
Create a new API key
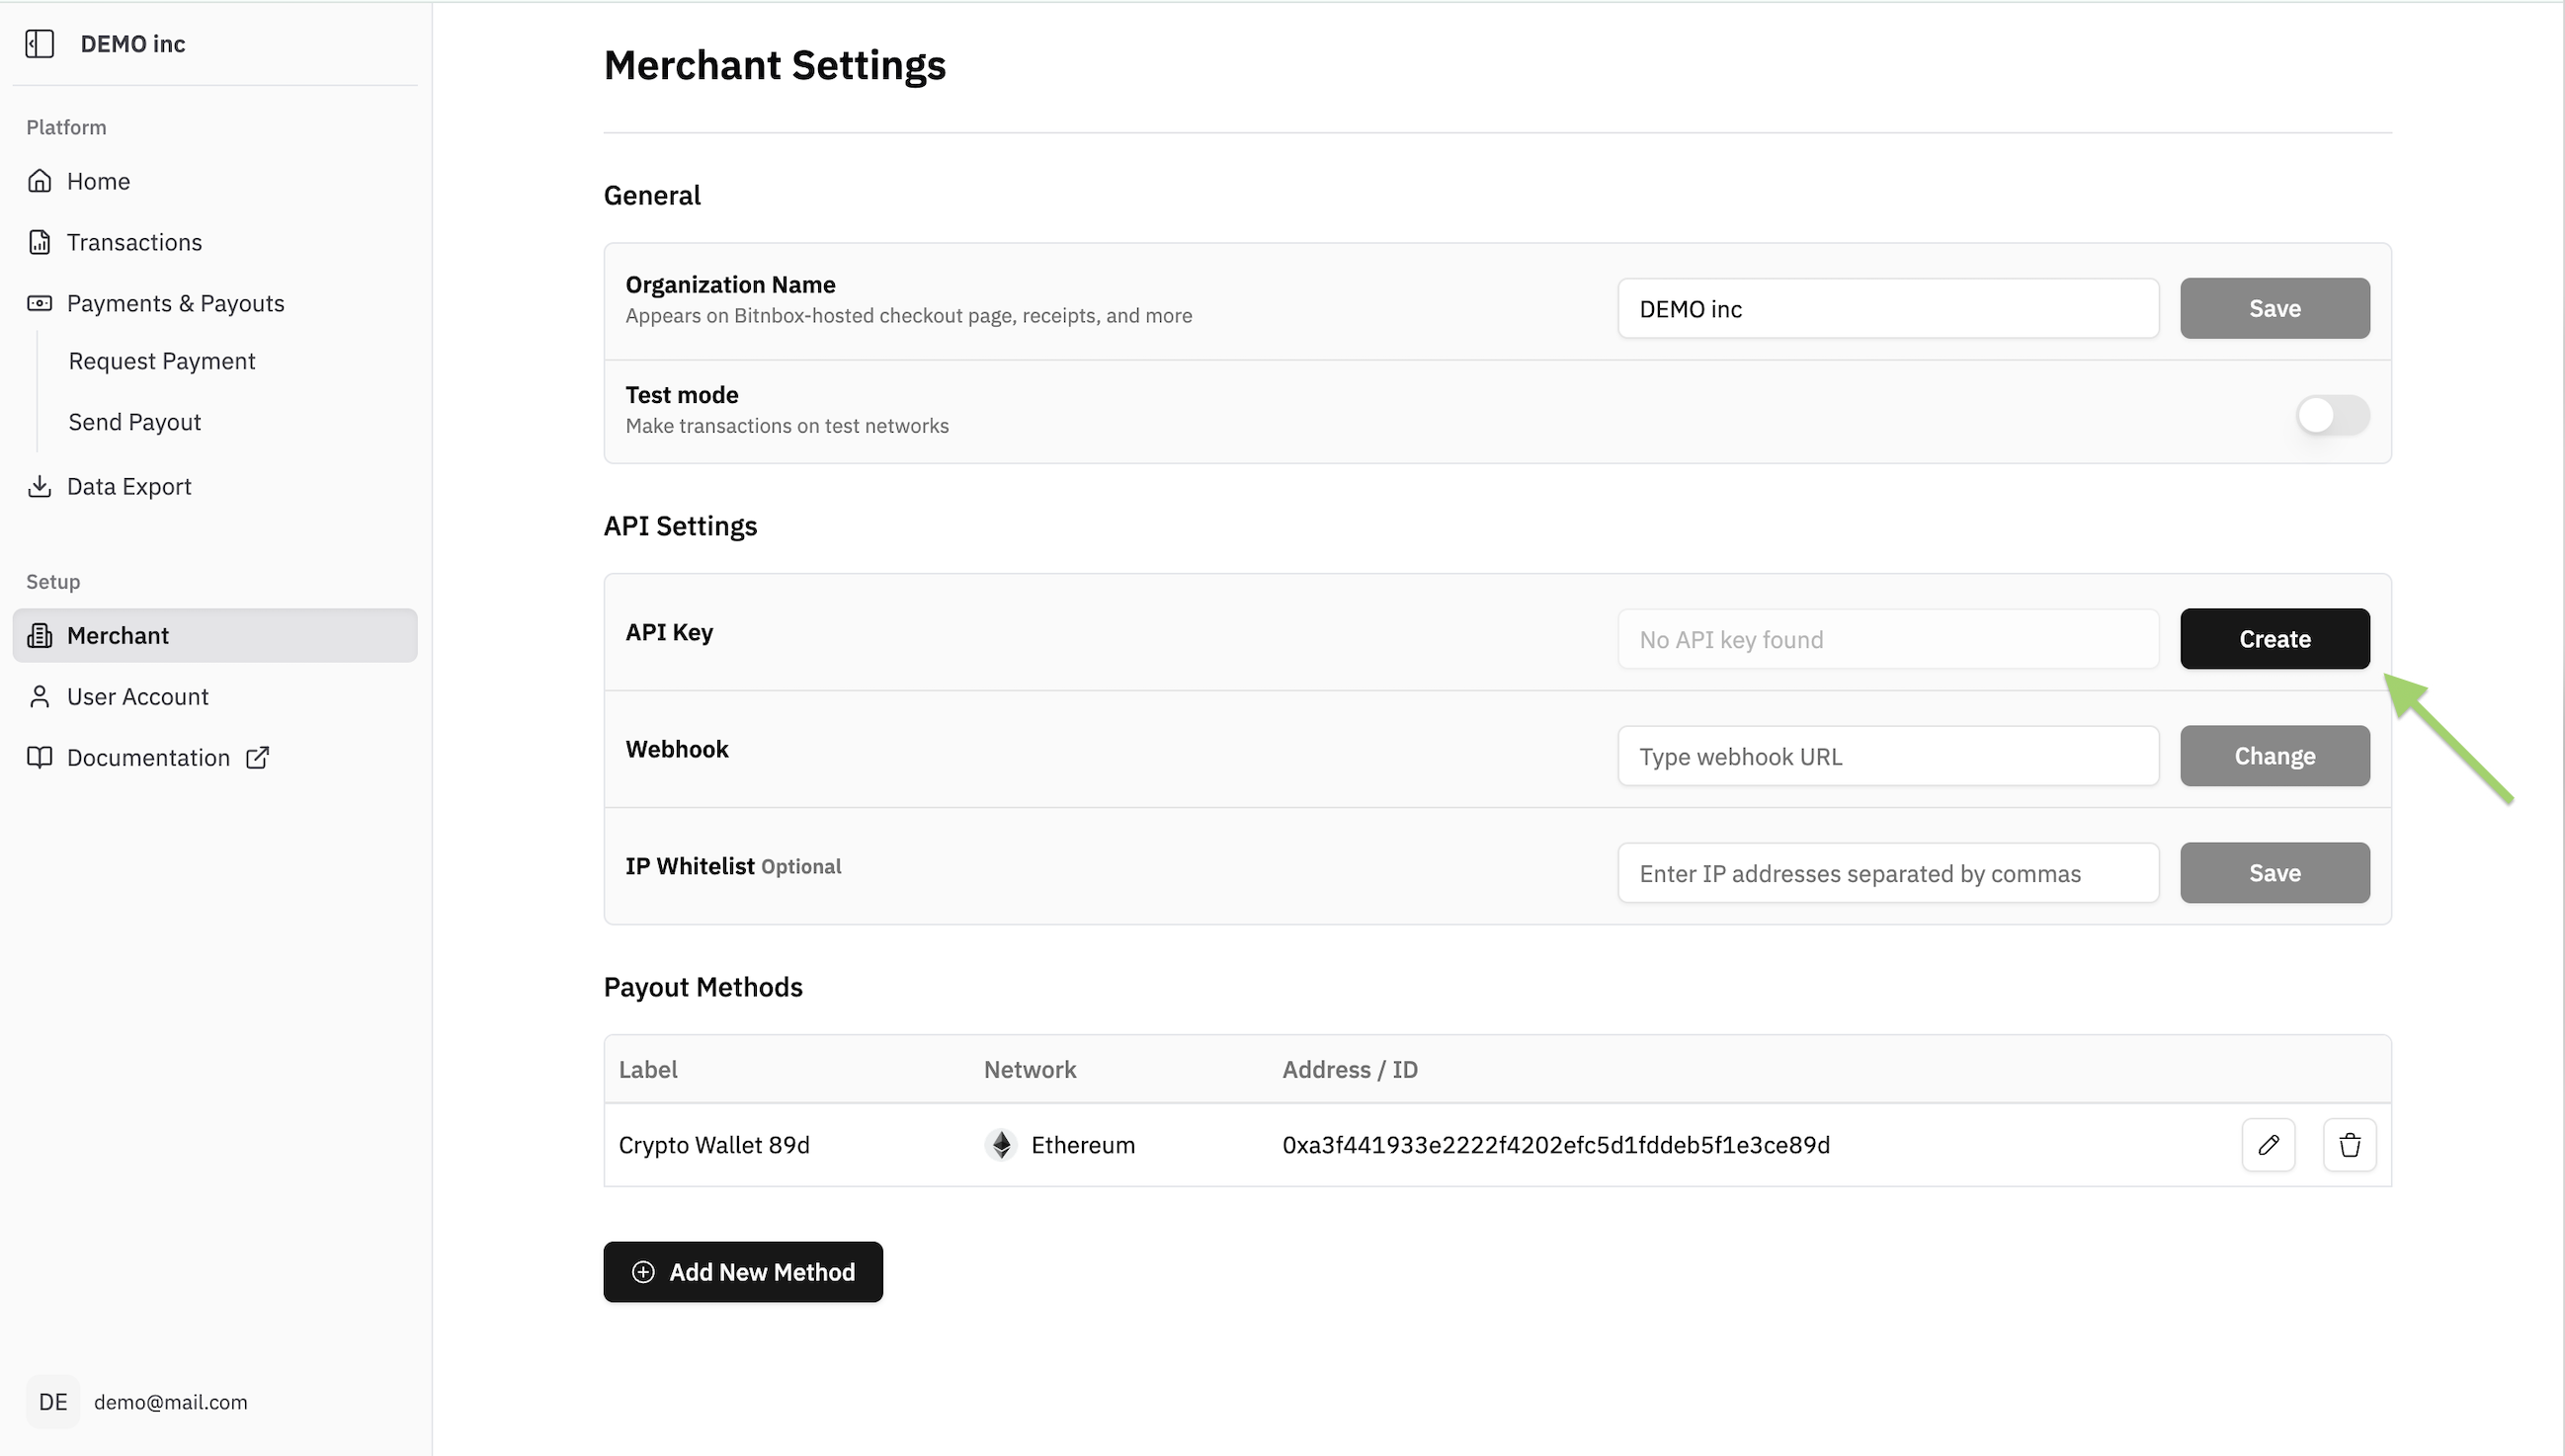point(2274,639)
